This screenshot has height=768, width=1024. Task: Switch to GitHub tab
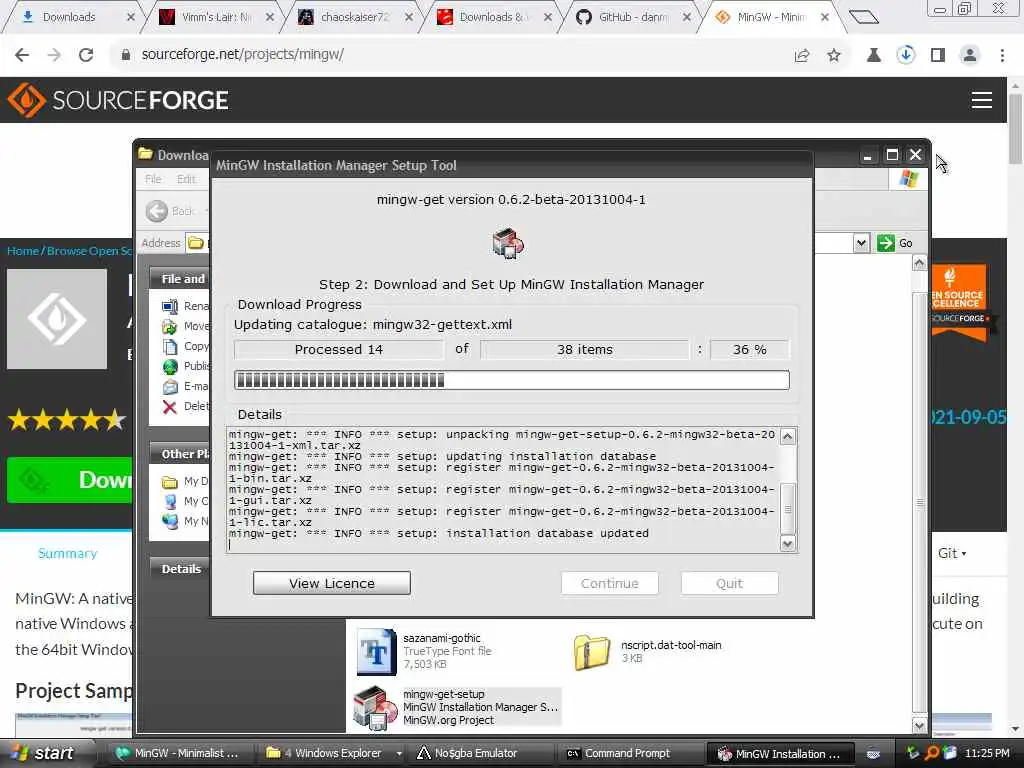pyautogui.click(x=632, y=17)
